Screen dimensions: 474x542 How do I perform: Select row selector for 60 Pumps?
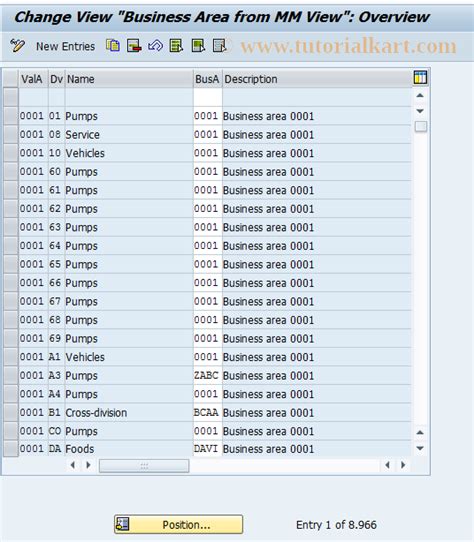coord(11,172)
